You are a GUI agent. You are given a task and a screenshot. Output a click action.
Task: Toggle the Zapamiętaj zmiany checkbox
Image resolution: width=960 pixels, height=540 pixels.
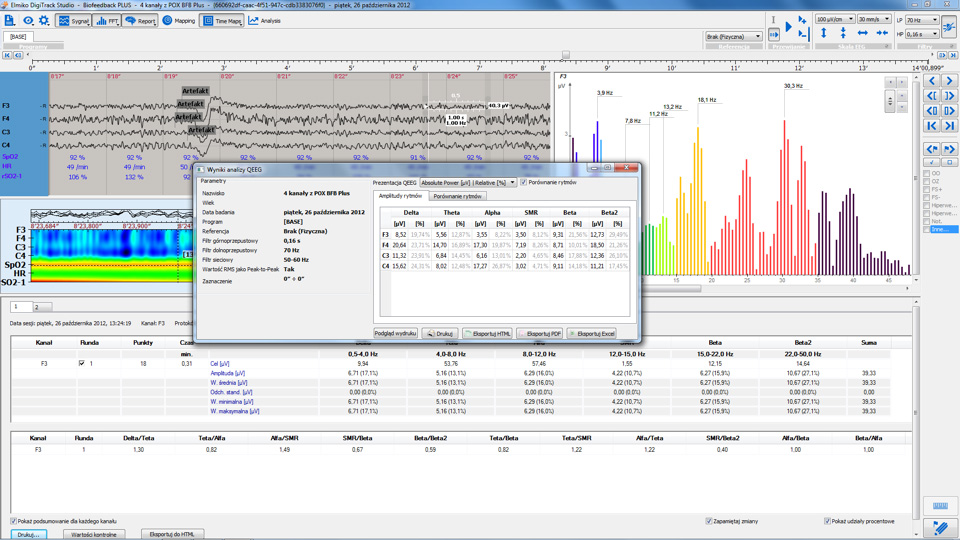[x=709, y=521]
